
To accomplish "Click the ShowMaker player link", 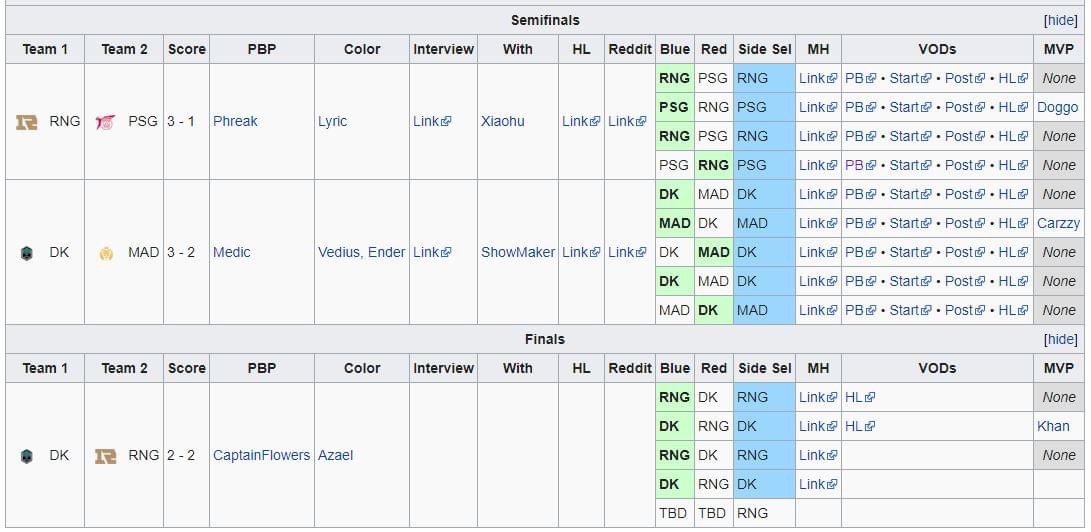I will pos(517,252).
